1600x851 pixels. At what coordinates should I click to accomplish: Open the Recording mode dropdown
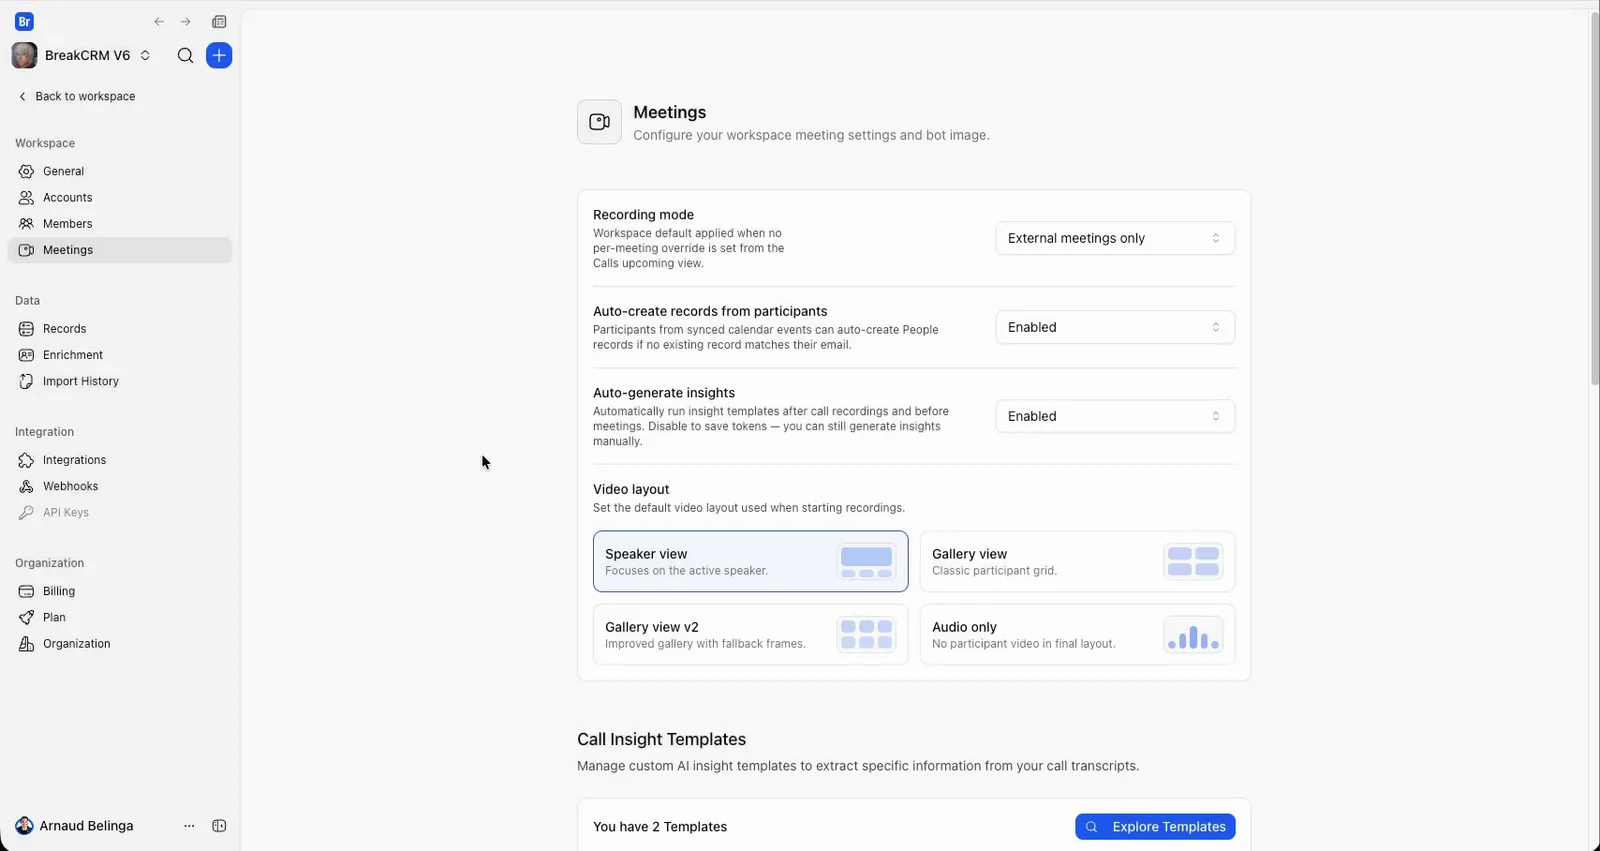coord(1115,239)
